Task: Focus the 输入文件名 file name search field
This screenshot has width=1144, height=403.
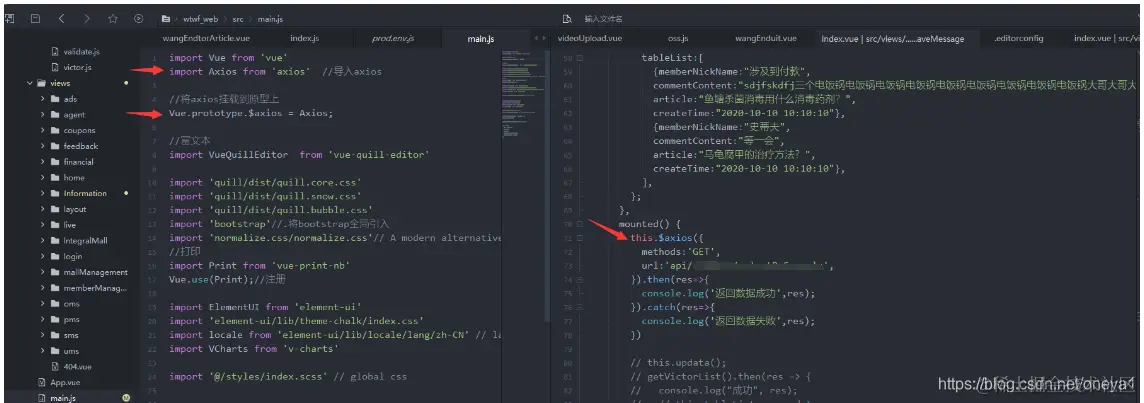Action: coord(603,18)
